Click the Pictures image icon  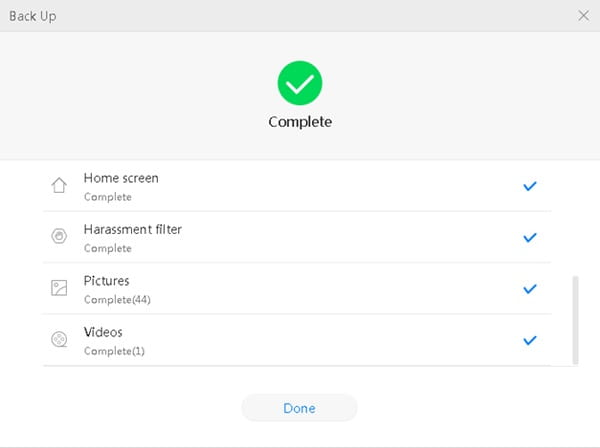tap(59, 288)
